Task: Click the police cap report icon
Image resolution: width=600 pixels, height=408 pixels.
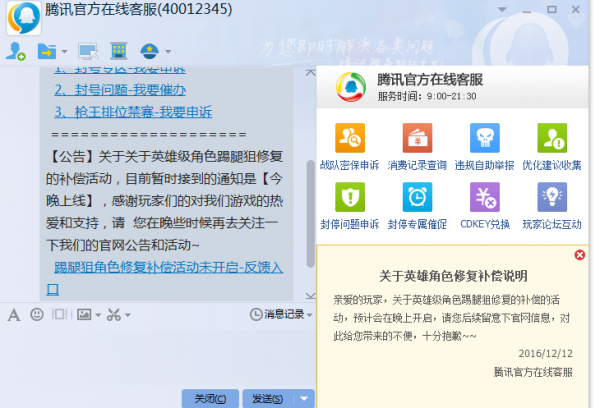Action: (149, 51)
